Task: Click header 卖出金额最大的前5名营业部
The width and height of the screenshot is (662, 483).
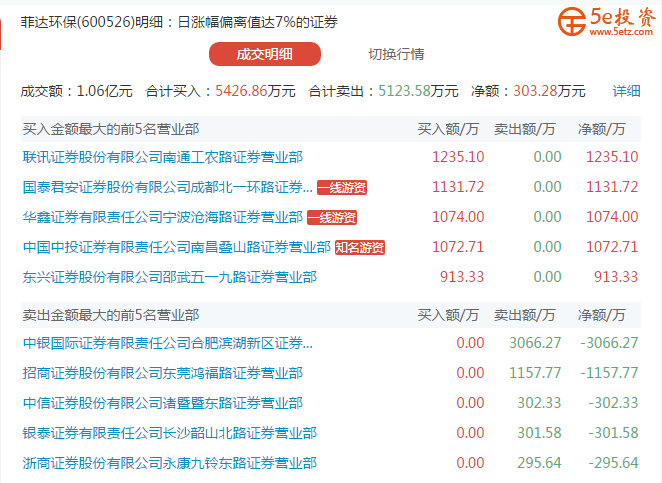Action: click(111, 315)
